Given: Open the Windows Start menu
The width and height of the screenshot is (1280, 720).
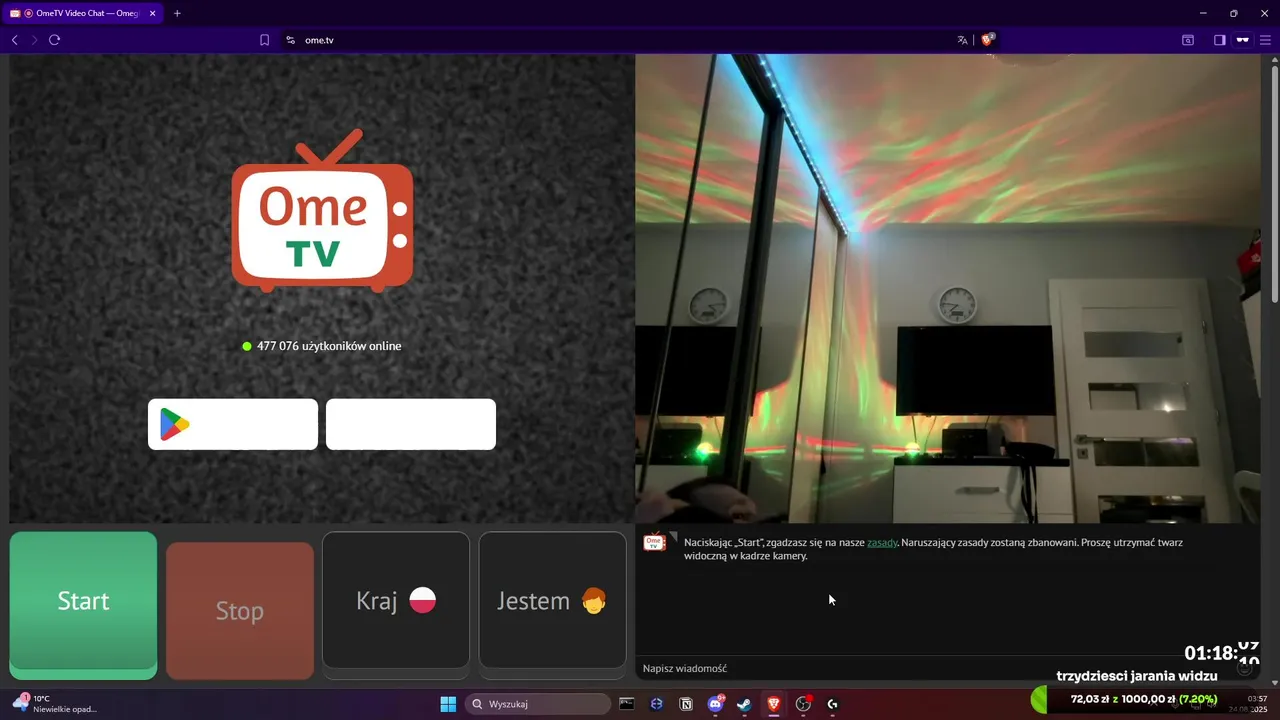Looking at the screenshot, I should [x=448, y=704].
